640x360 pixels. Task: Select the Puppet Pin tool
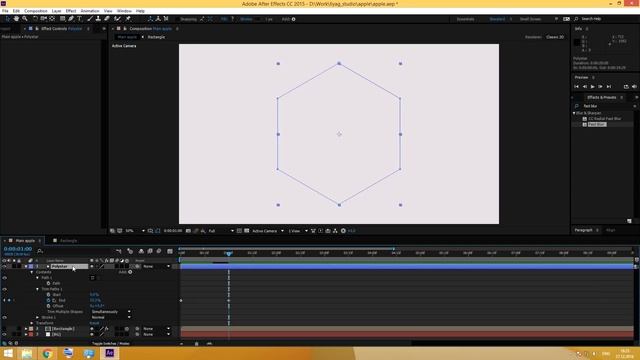click(x=128, y=19)
